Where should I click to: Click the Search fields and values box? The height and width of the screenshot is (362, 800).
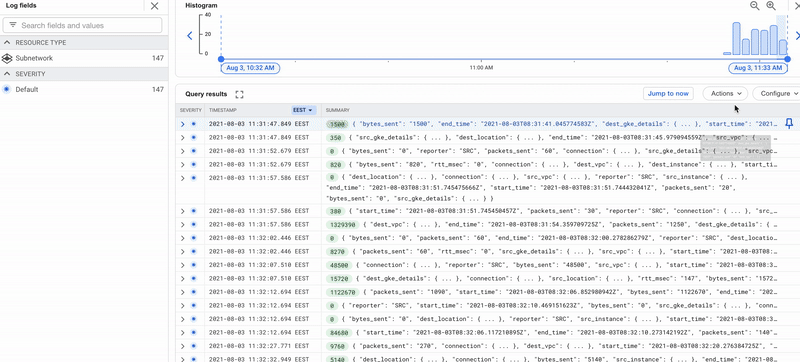[x=82, y=25]
